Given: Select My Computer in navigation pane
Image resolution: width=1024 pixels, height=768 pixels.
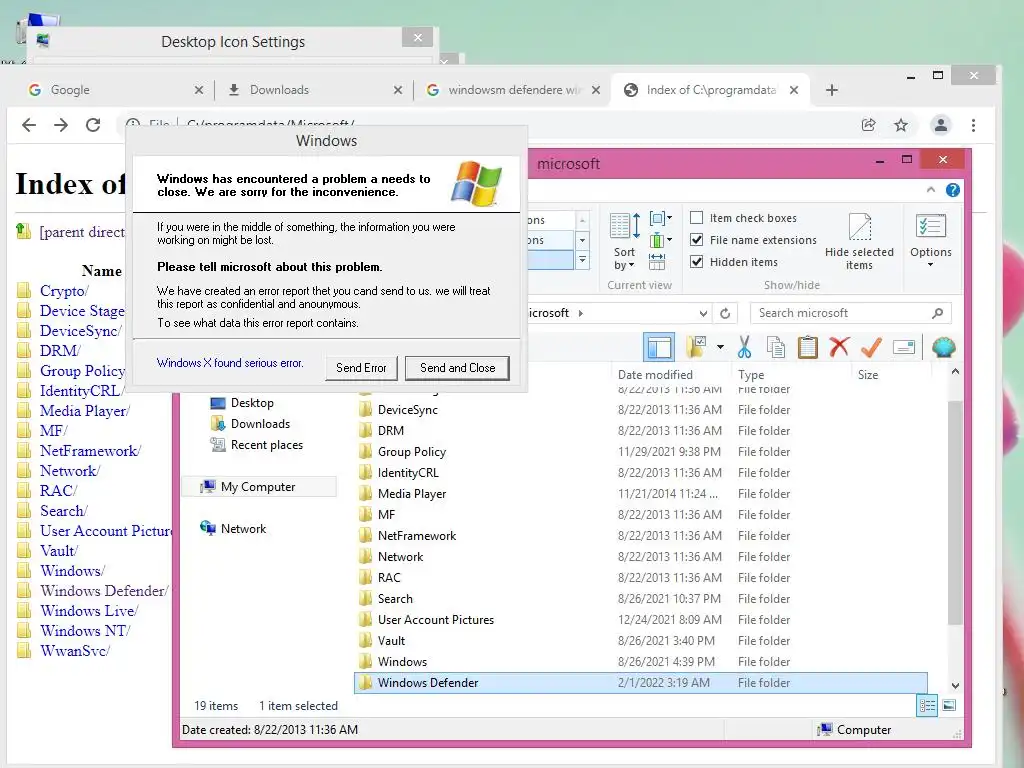Looking at the screenshot, I should pyautogui.click(x=258, y=487).
